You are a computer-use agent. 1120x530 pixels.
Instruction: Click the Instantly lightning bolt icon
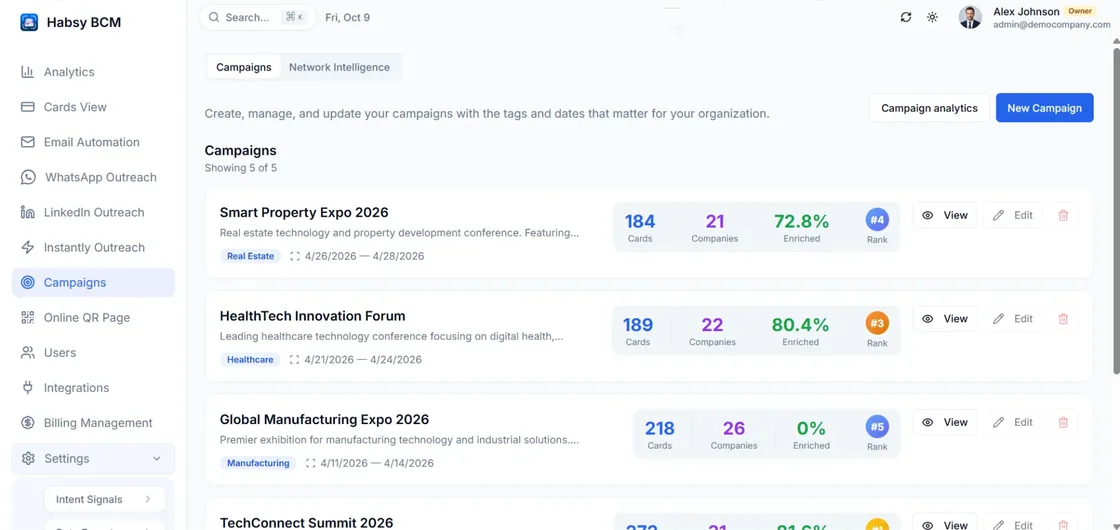[28, 247]
